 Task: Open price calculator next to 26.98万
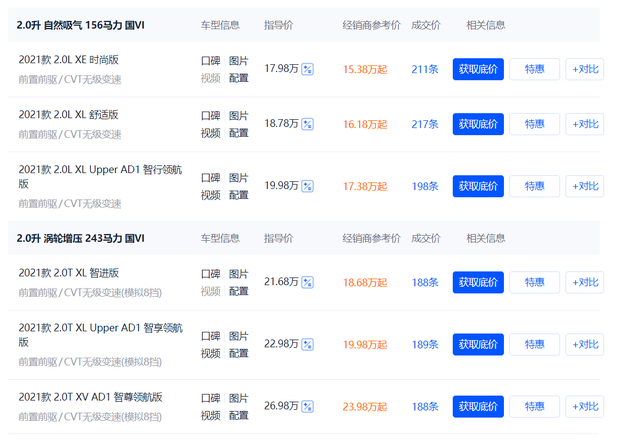coord(308,406)
